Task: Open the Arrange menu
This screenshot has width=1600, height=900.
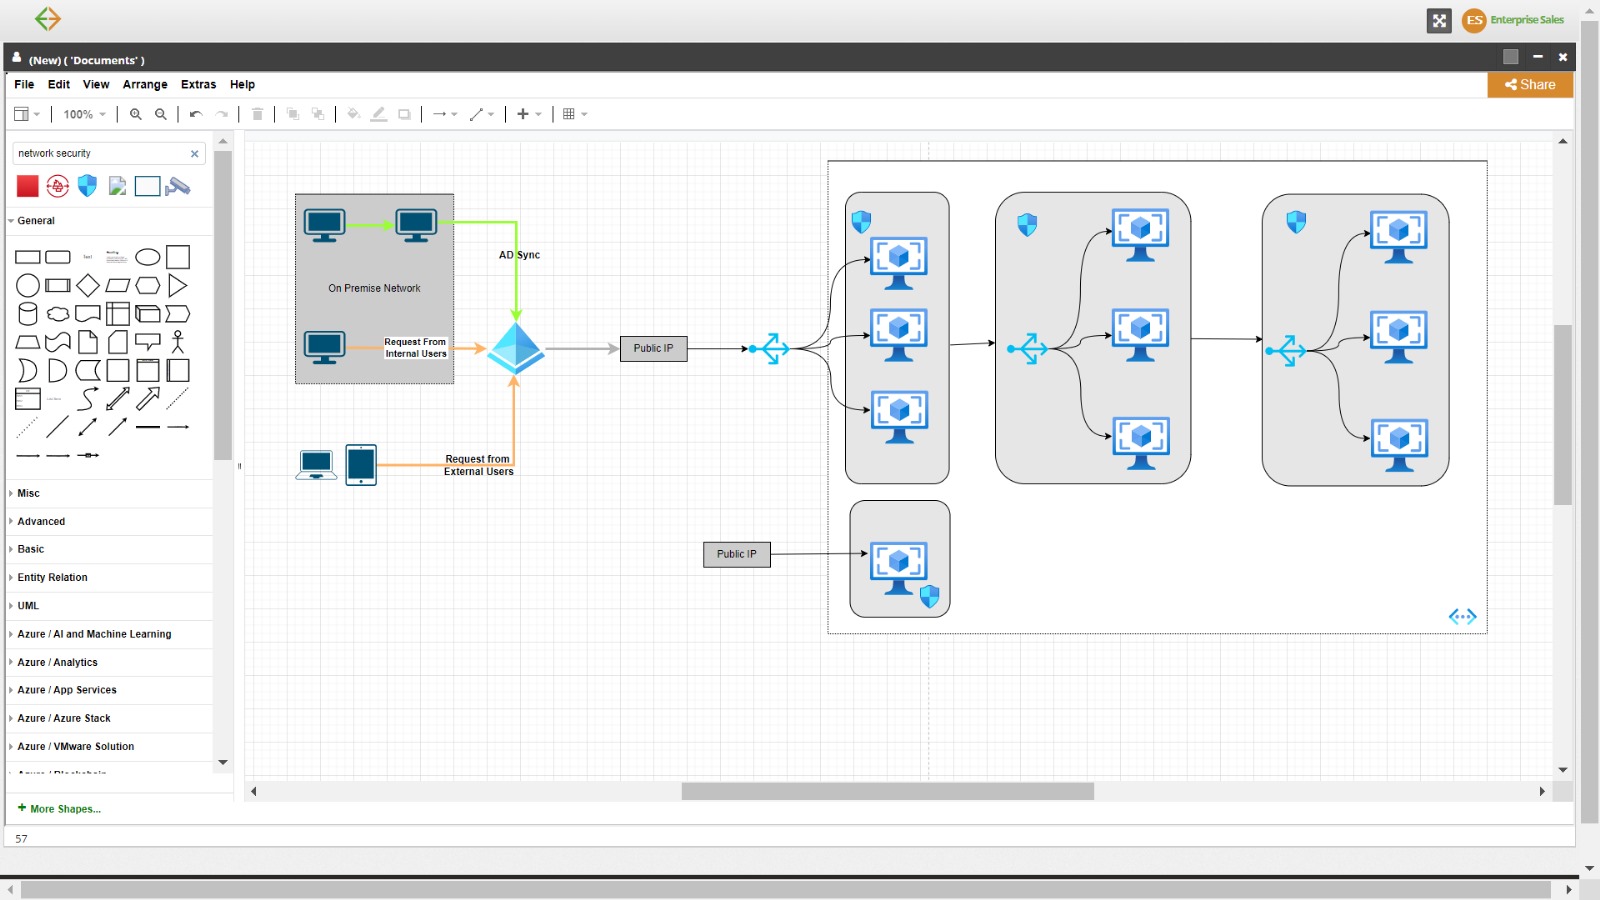Action: coord(145,85)
